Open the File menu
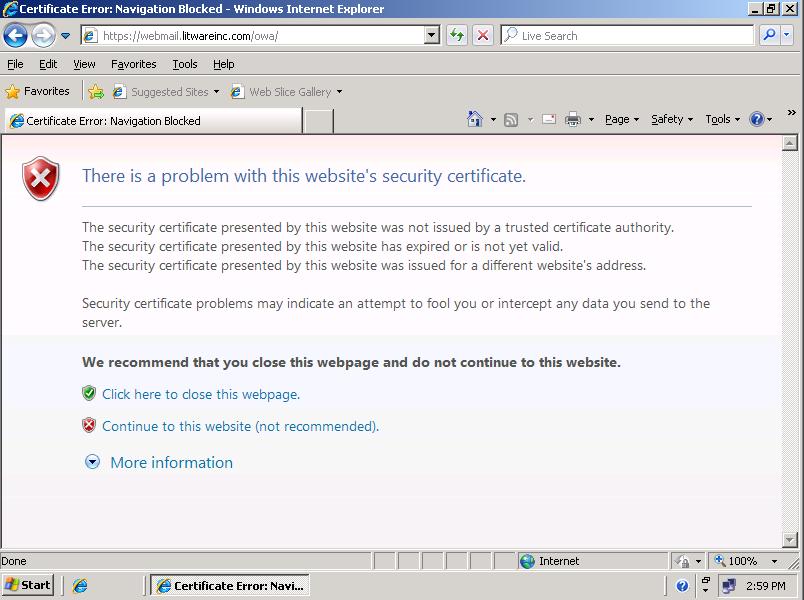804x600 pixels. pos(15,64)
